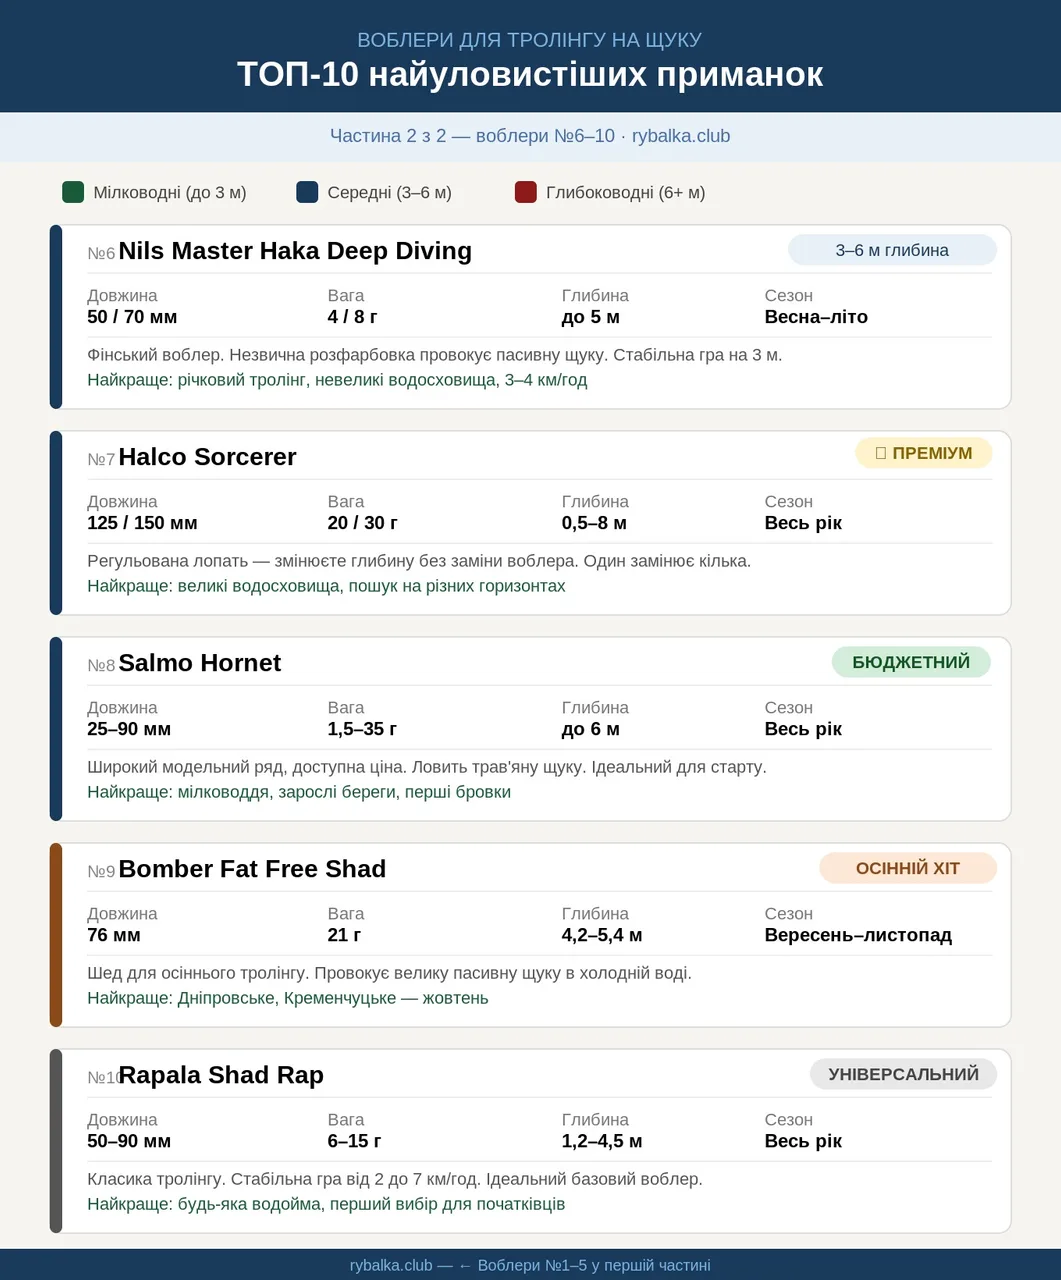Click the ПРЕМІУМ badge on Halco Sorcerer
The height and width of the screenshot is (1280, 1061).
click(924, 453)
